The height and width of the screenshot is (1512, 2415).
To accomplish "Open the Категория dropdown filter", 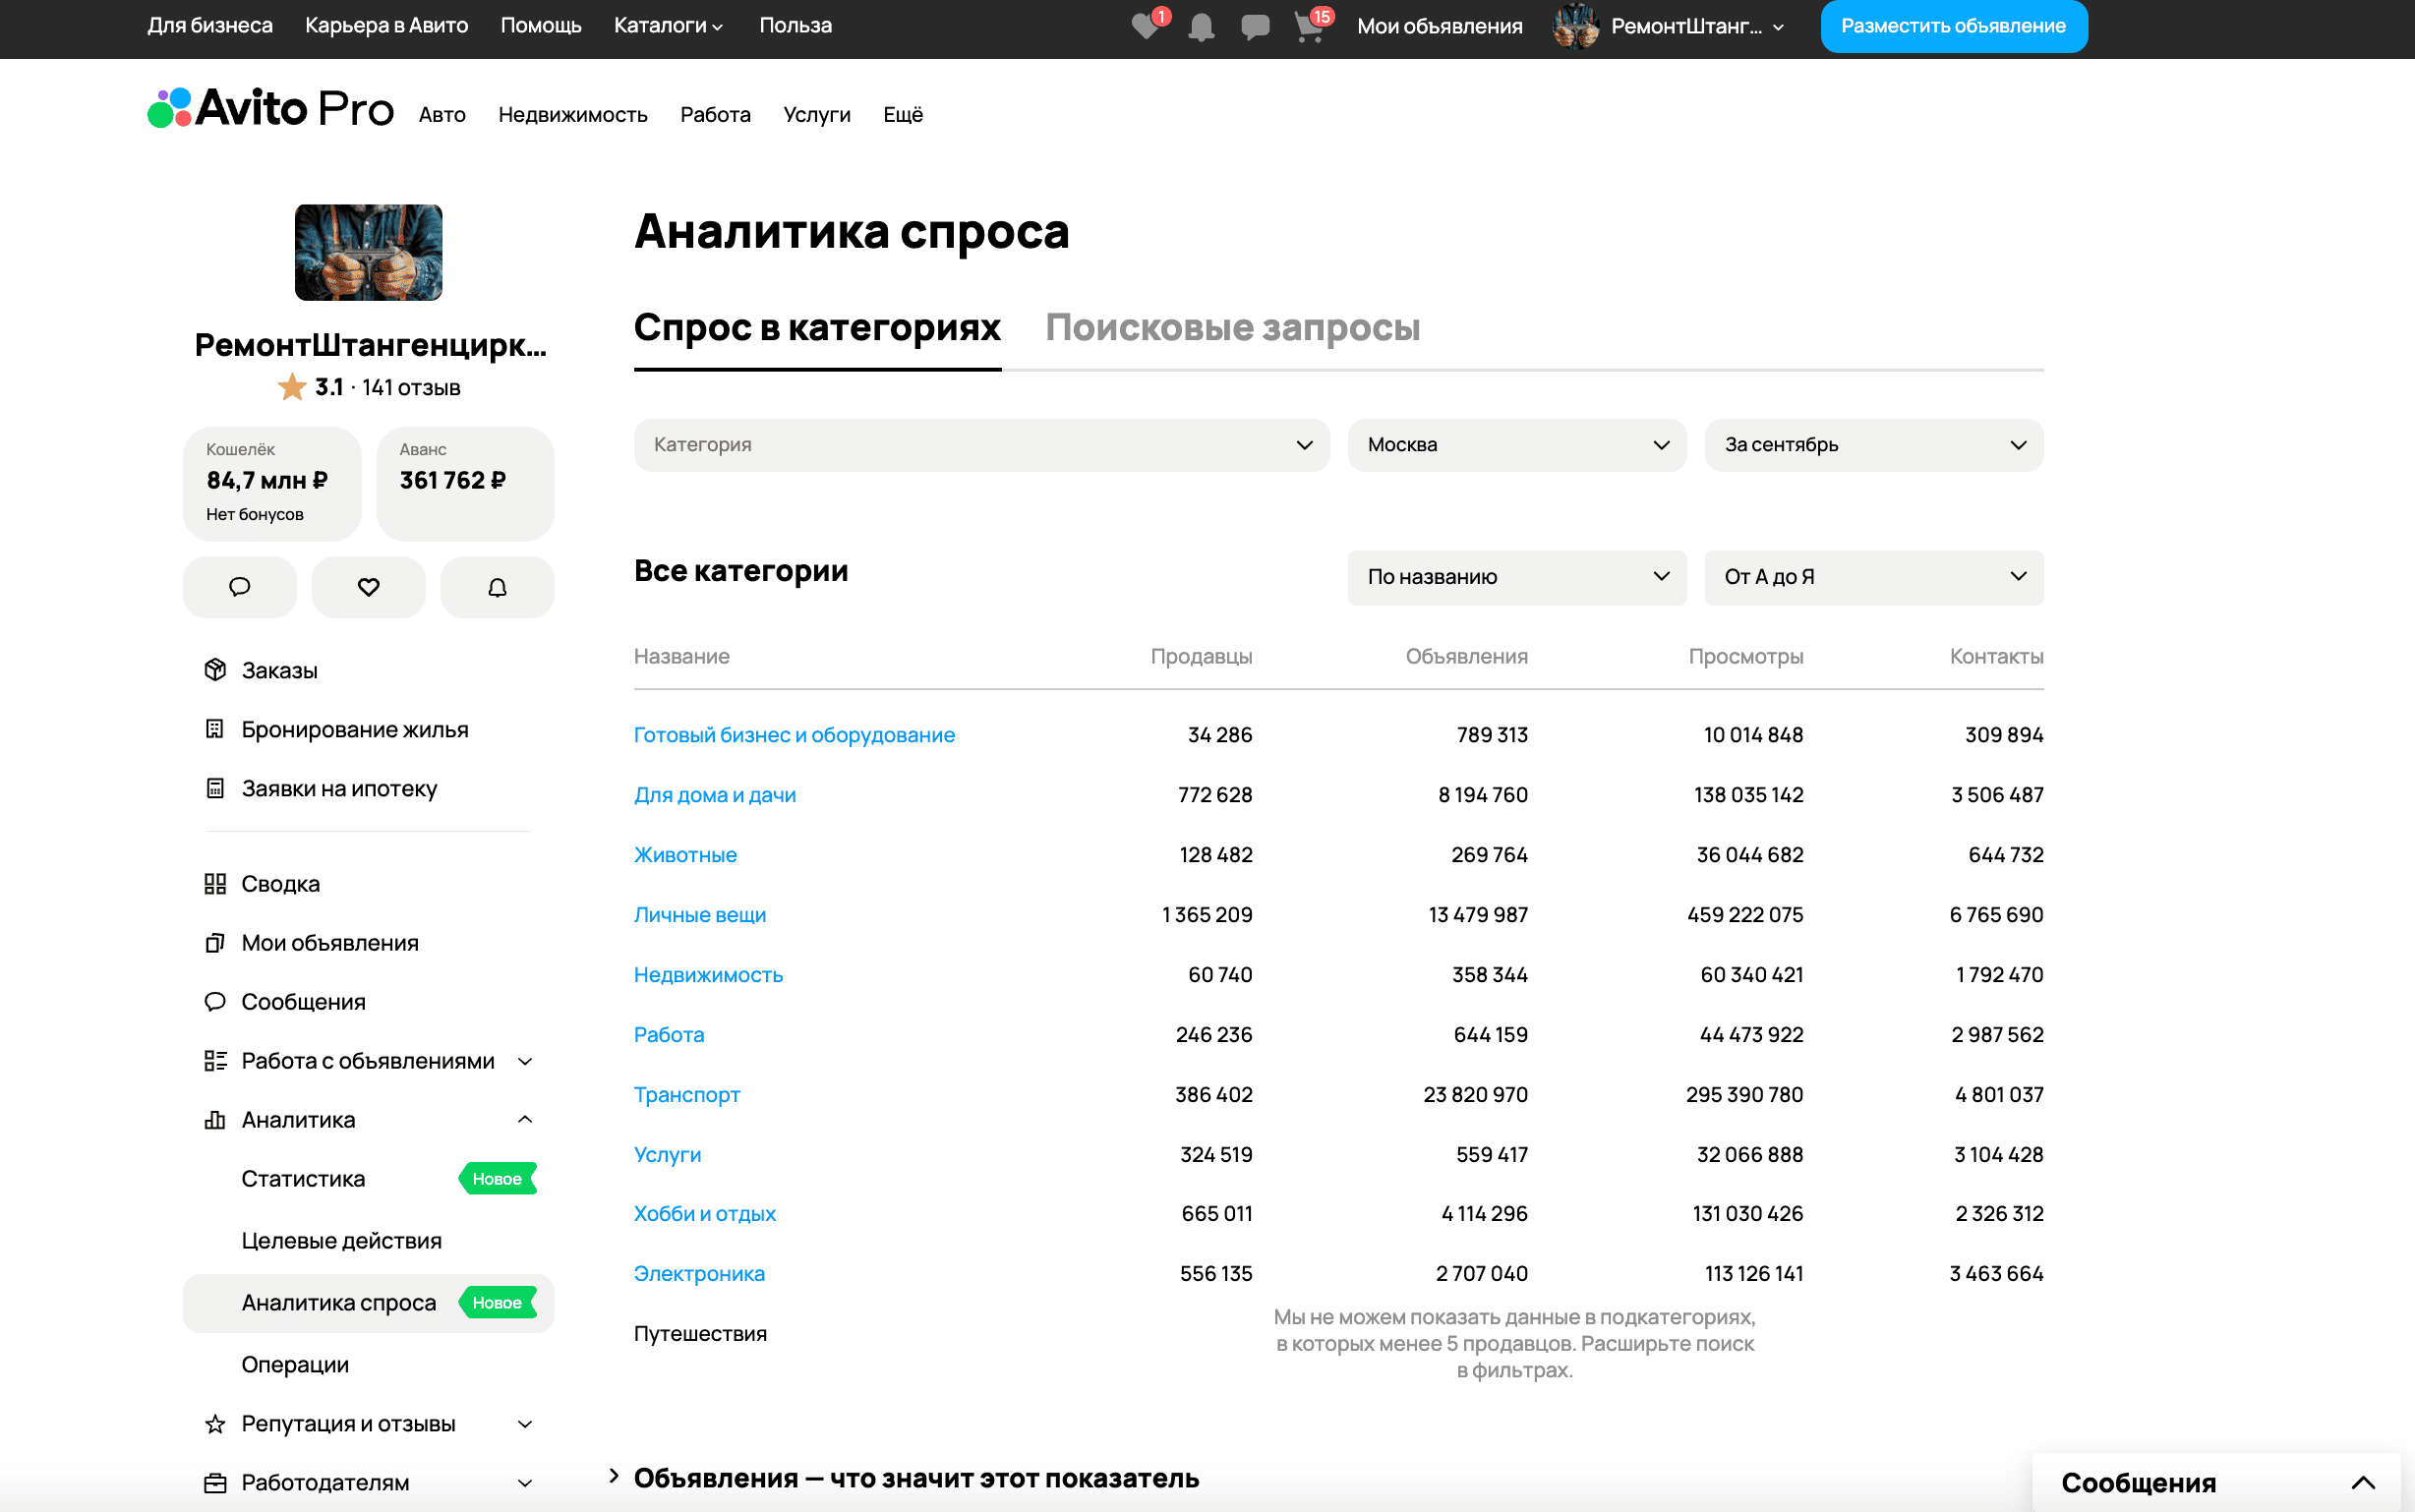I will coord(981,445).
